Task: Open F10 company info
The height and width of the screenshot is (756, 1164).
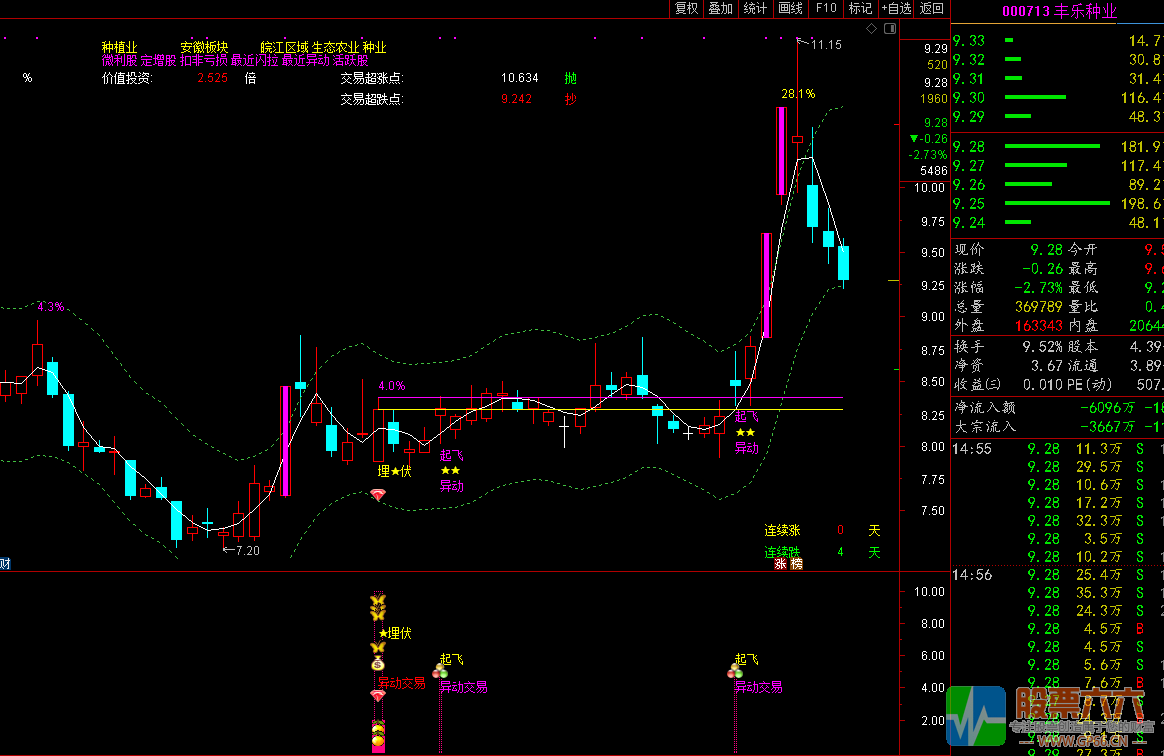Action: (825, 9)
